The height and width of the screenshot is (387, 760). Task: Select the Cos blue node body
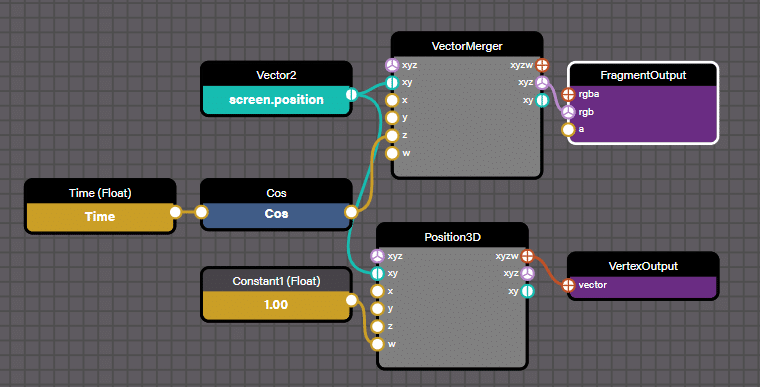coord(276,215)
